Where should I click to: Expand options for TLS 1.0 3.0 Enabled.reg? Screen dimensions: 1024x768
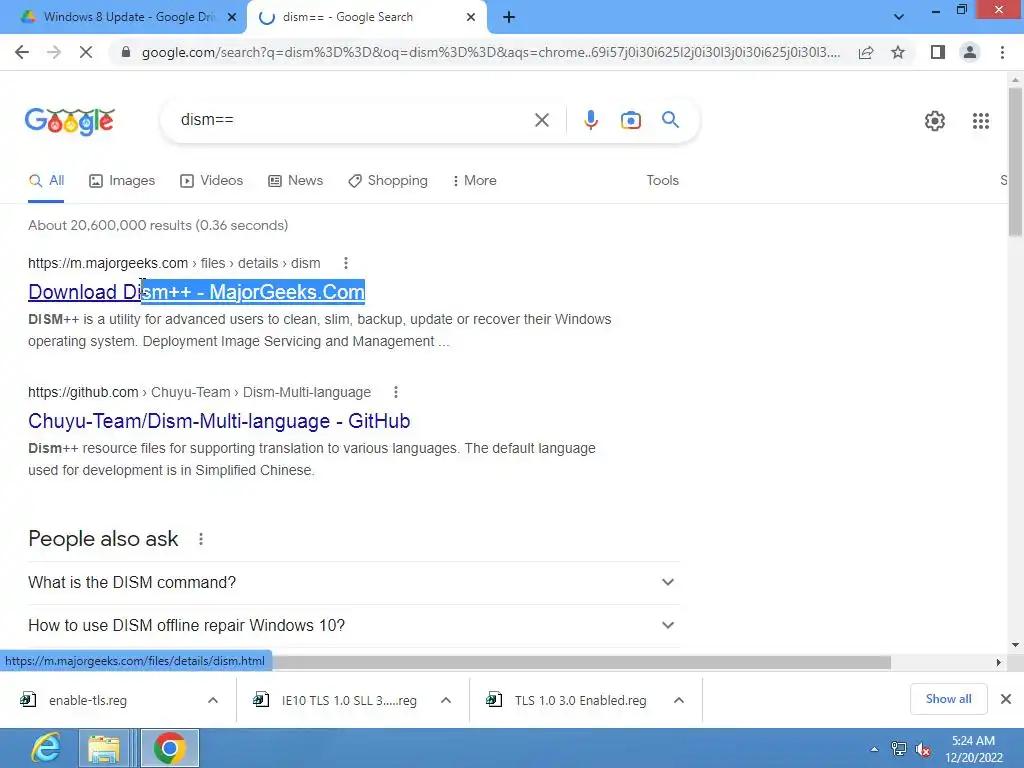pyautogui.click(x=679, y=700)
